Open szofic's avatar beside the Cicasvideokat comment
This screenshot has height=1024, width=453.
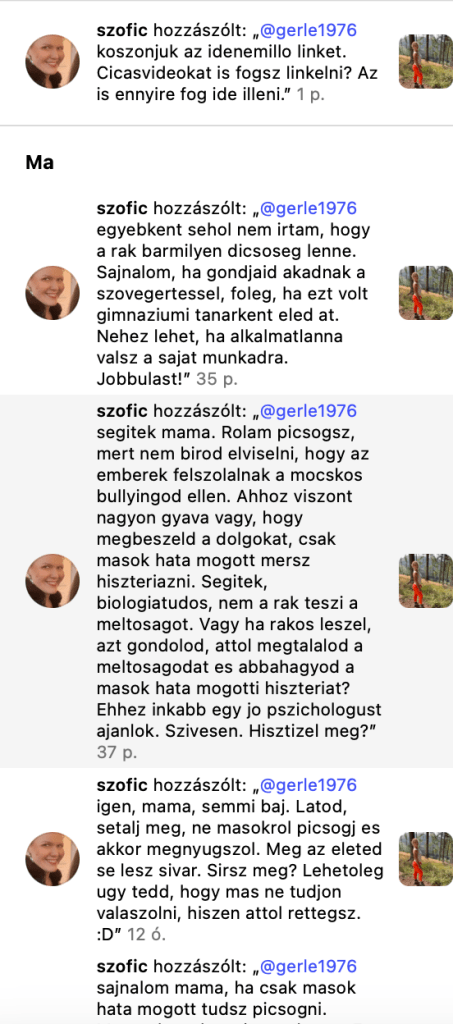coord(52,61)
